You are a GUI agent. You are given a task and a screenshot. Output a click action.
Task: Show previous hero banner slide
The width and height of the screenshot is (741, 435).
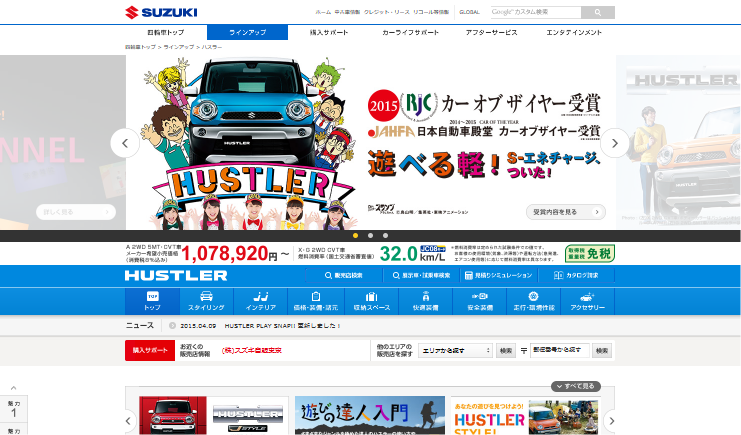pos(125,143)
